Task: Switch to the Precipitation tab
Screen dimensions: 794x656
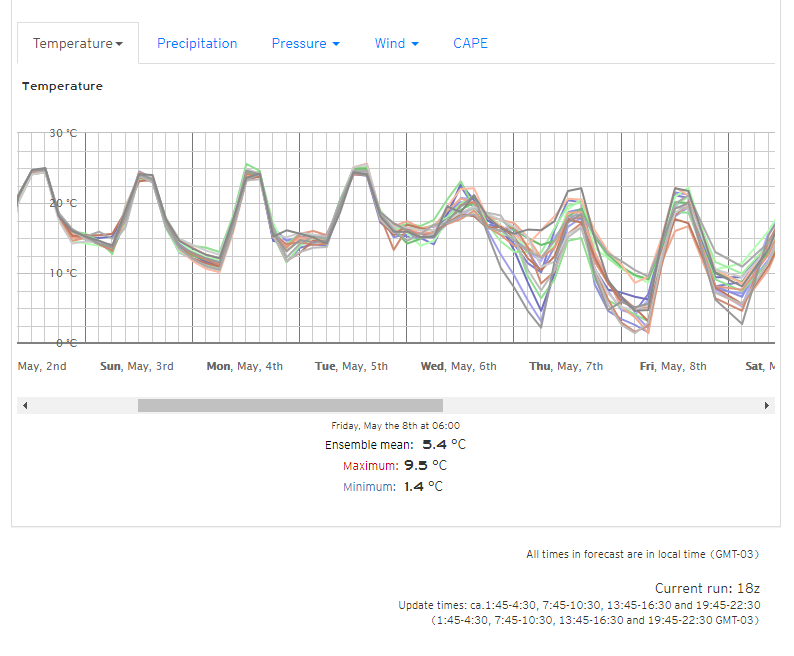Action: click(197, 44)
